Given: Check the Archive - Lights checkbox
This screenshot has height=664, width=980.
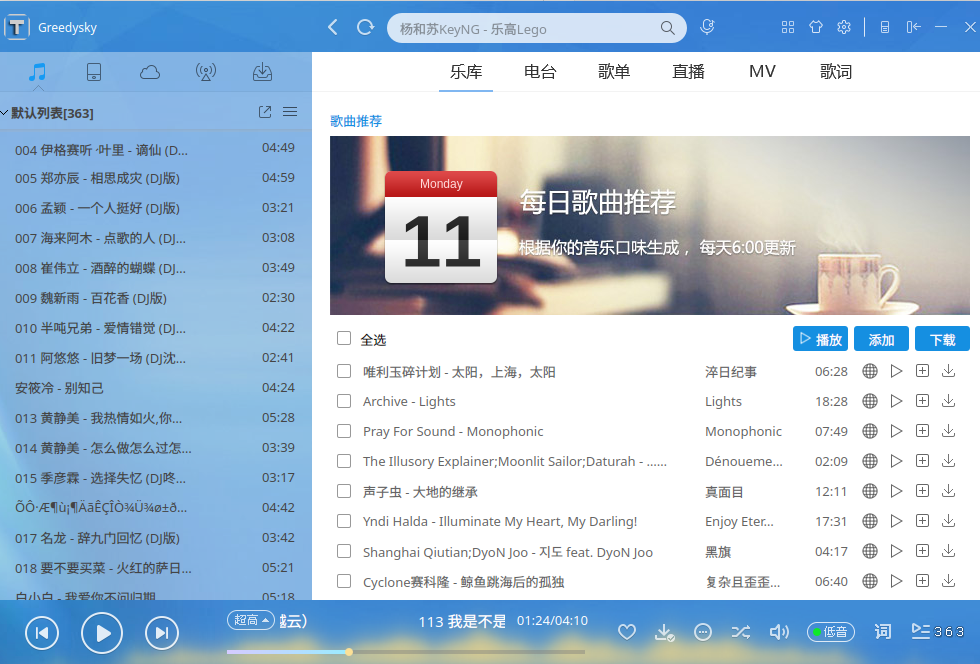Looking at the screenshot, I should pos(344,401).
